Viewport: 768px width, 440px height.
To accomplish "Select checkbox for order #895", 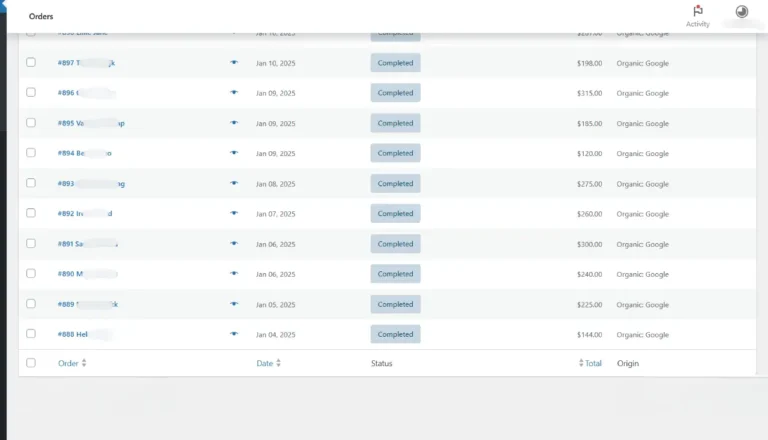I will (31, 123).
